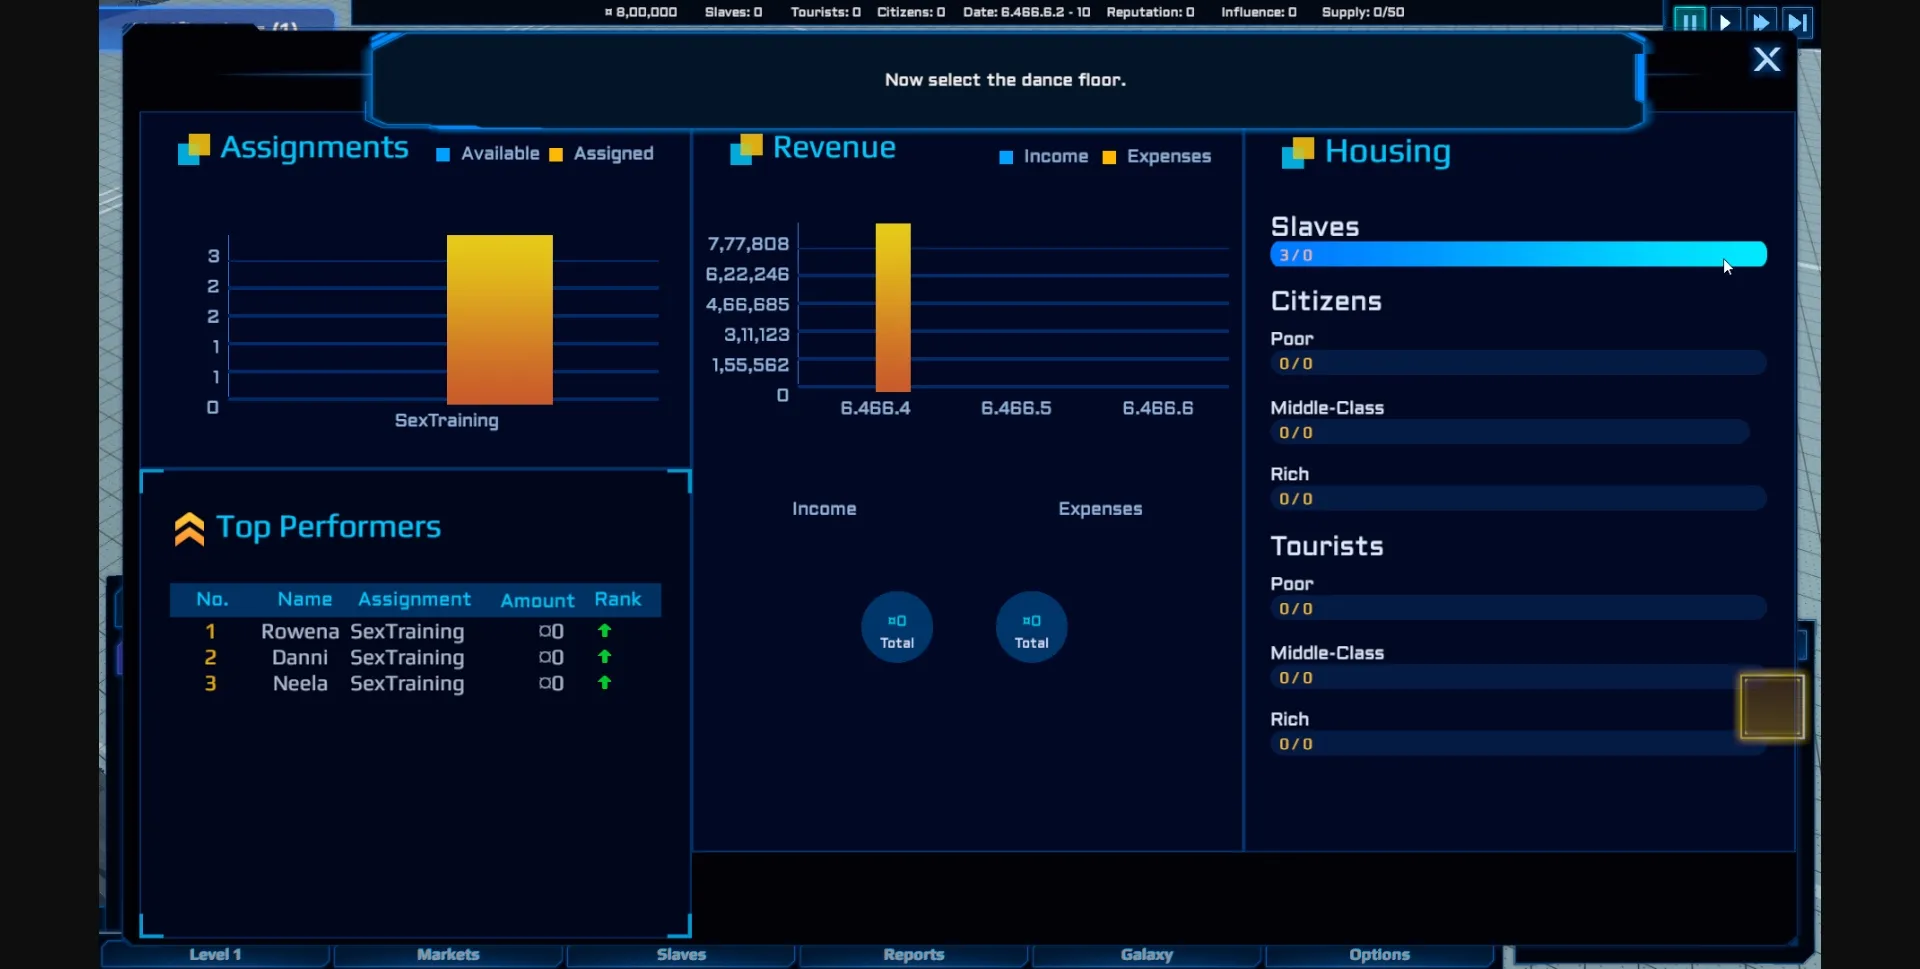1920x969 pixels.
Task: Click the gold square highlight beside Tourists
Action: tap(1772, 706)
